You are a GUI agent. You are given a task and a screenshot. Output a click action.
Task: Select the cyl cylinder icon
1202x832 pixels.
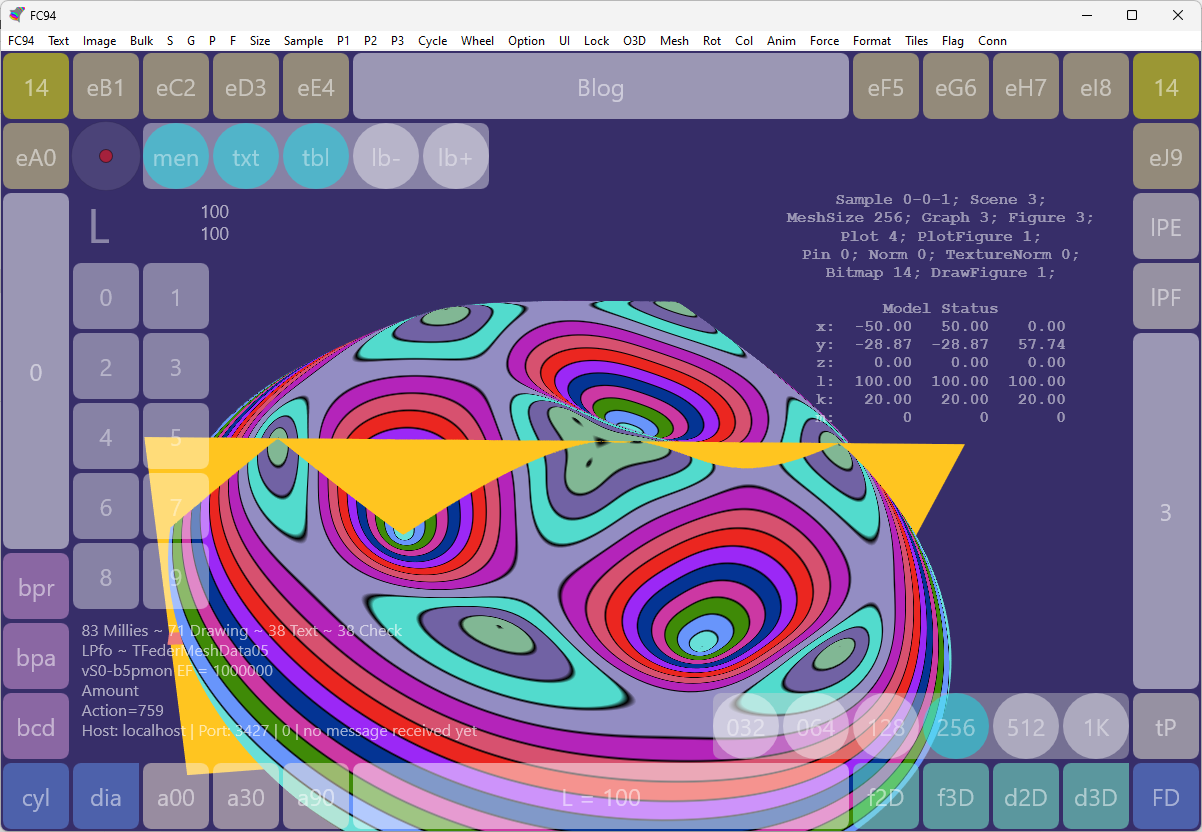pyautogui.click(x=36, y=797)
